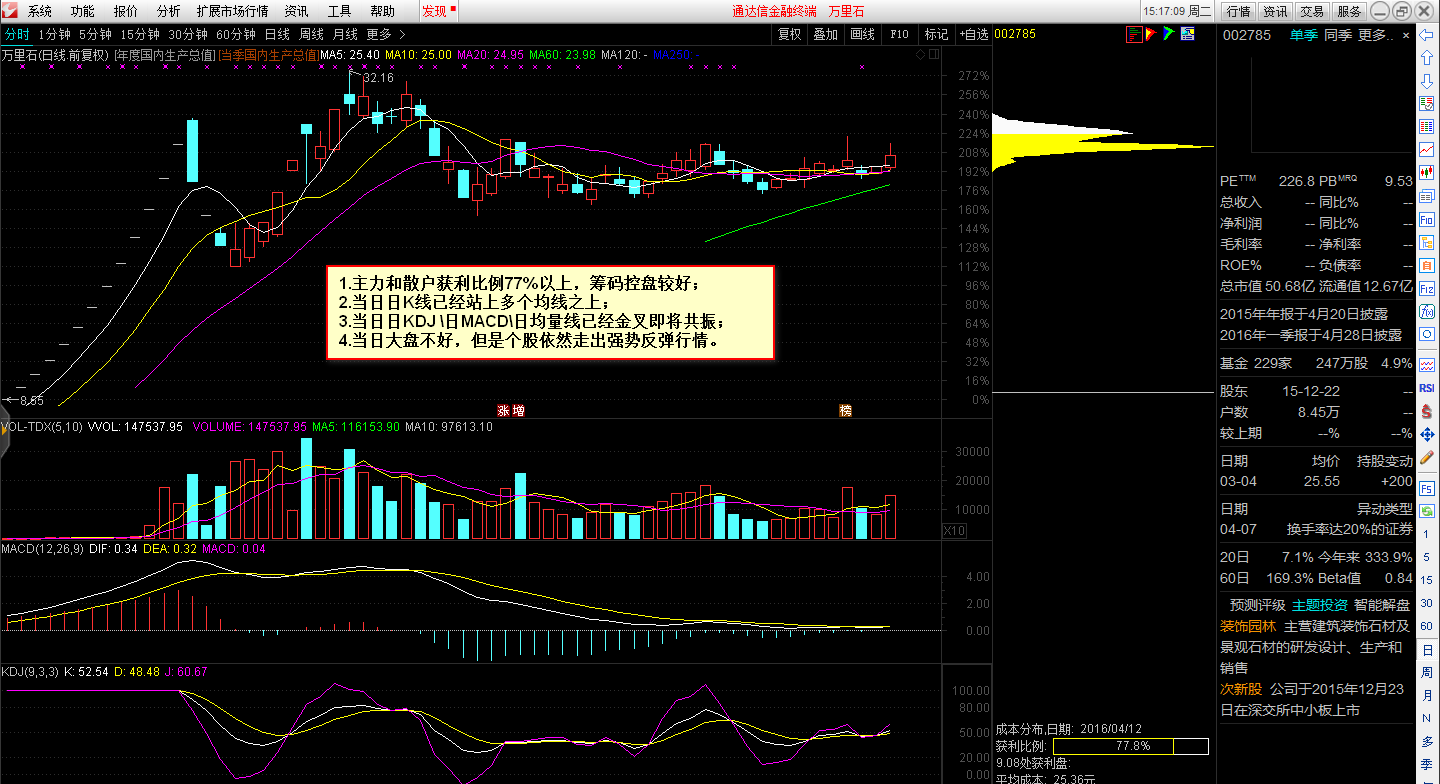Click the red-boxed chip distribution icon
The width and height of the screenshot is (1440, 784).
pyautogui.click(x=1134, y=34)
